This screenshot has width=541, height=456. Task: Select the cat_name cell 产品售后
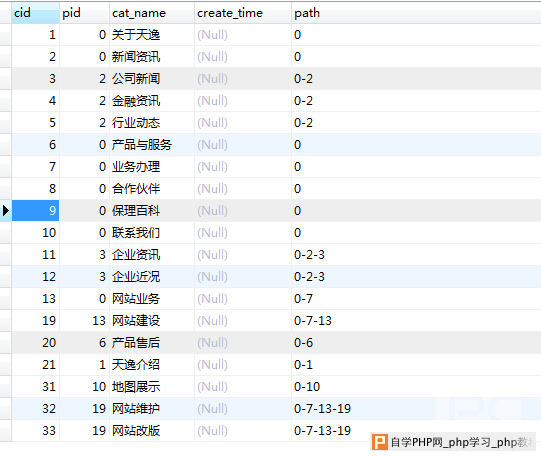tap(152, 343)
